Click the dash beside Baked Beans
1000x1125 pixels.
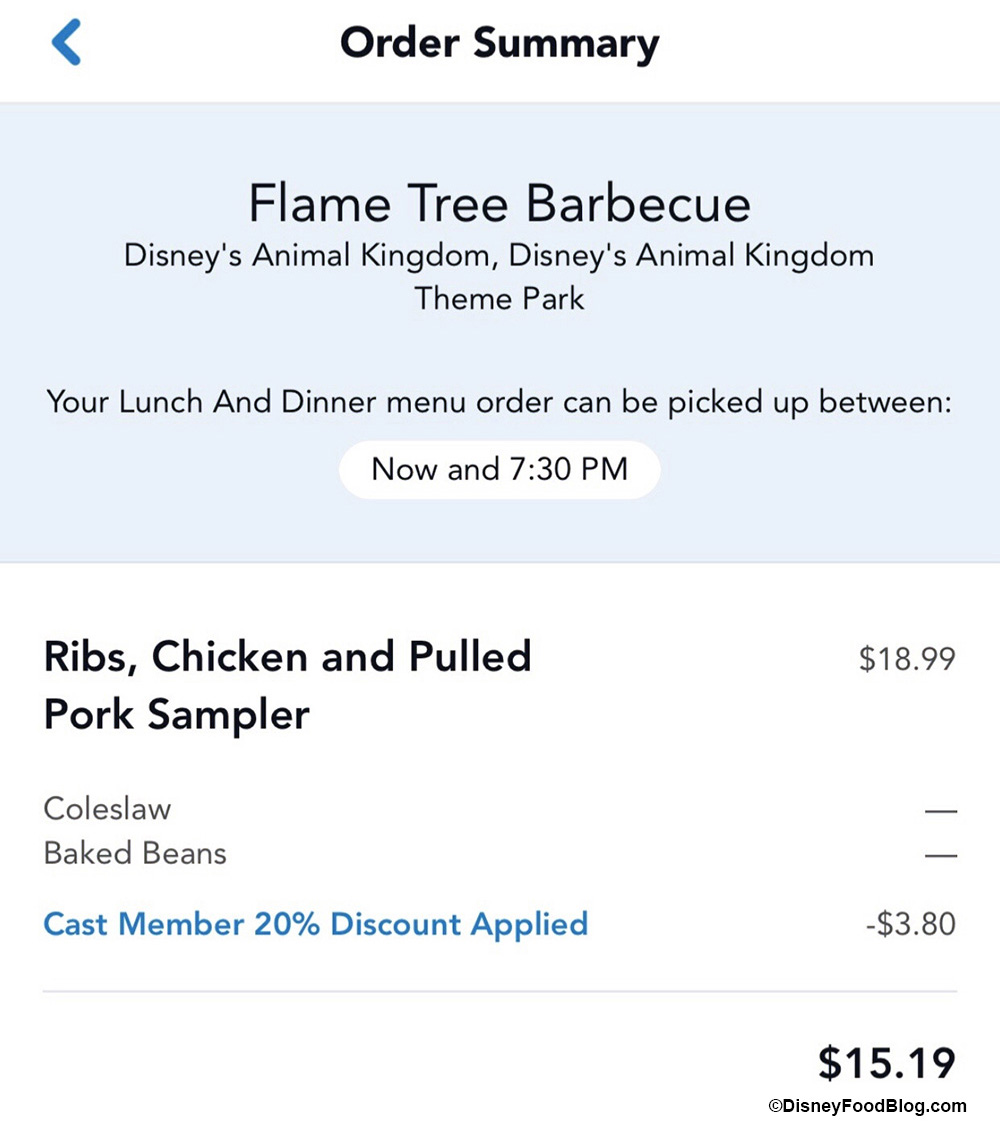940,855
